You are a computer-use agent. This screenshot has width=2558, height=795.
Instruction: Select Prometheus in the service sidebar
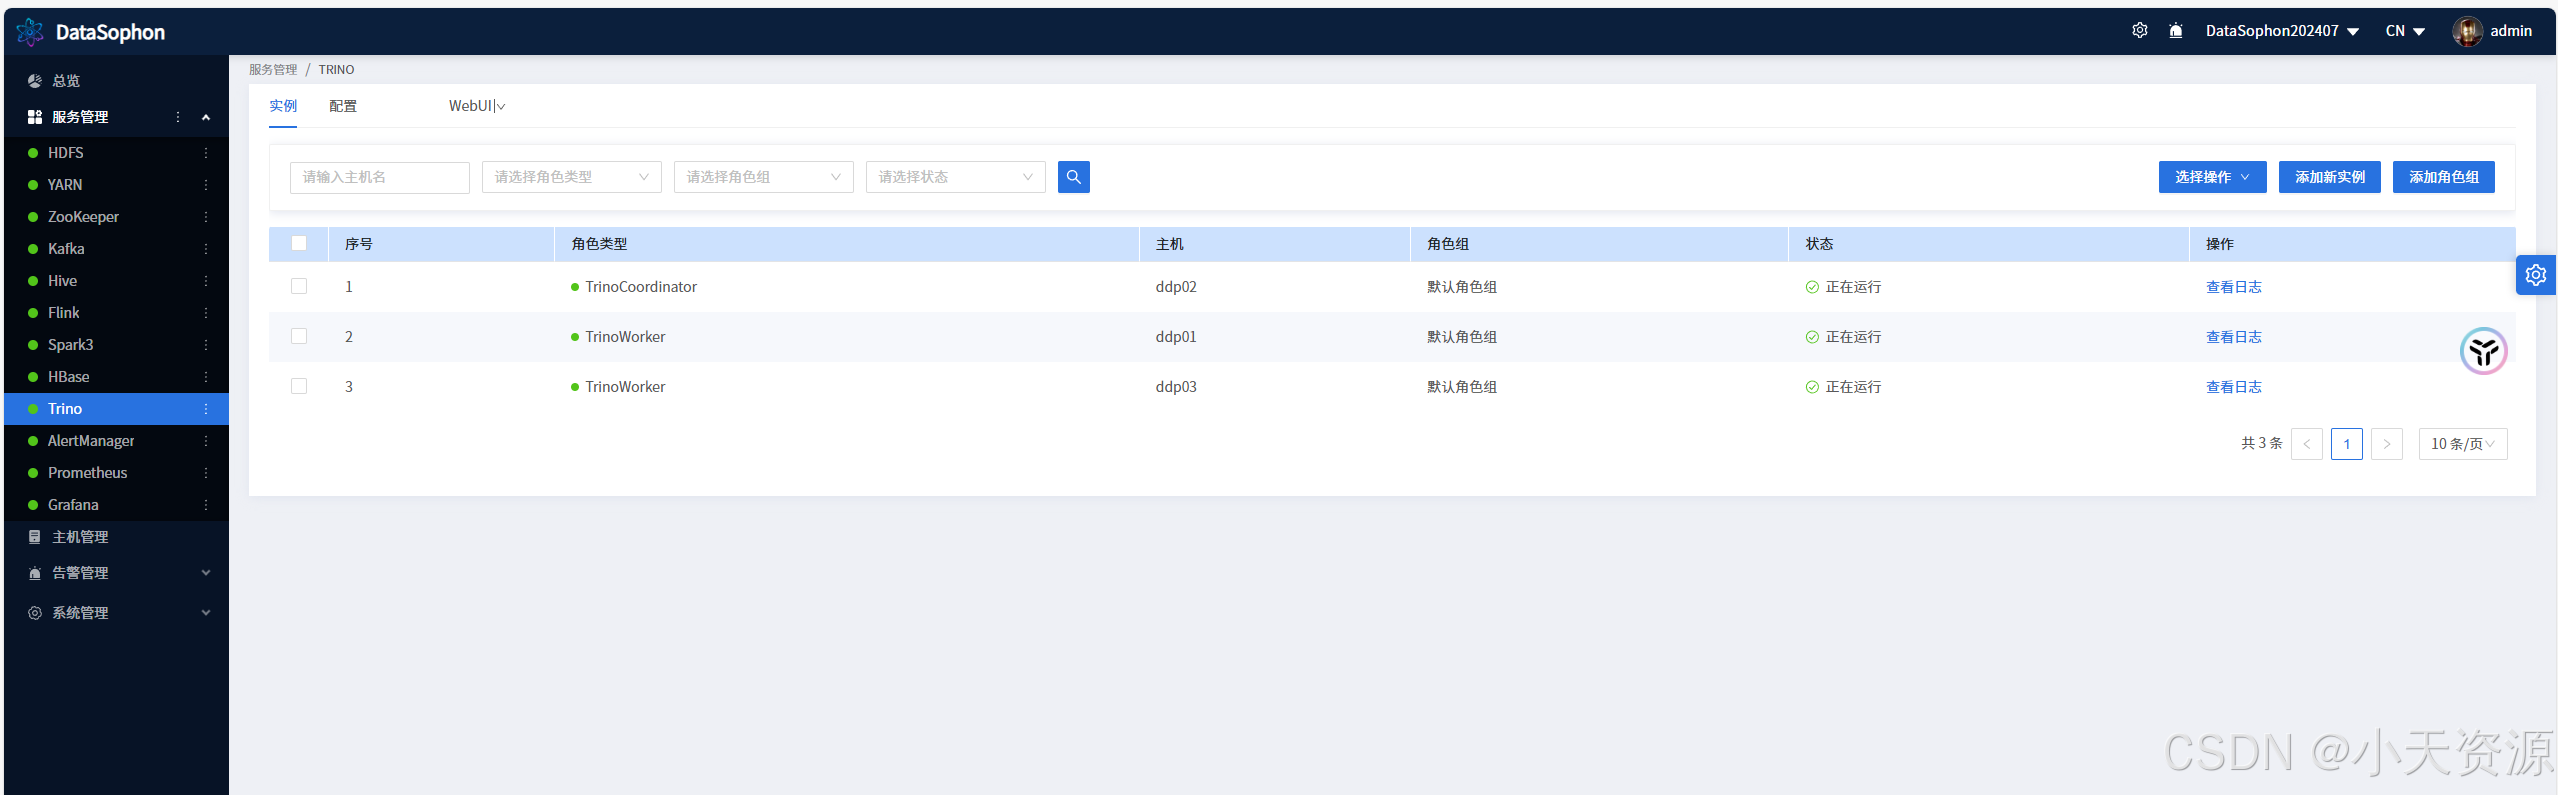[x=88, y=473]
